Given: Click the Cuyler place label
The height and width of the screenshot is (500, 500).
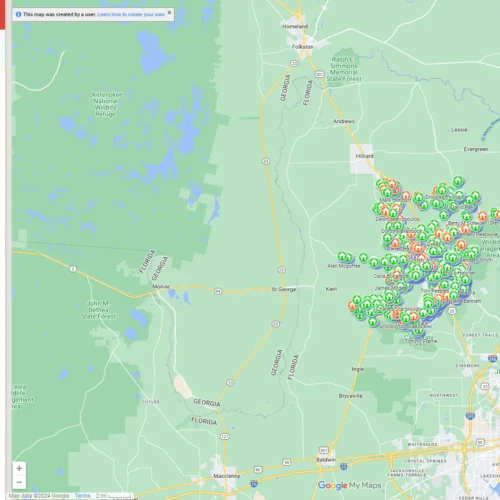Looking at the screenshot, I should (x=151, y=402).
